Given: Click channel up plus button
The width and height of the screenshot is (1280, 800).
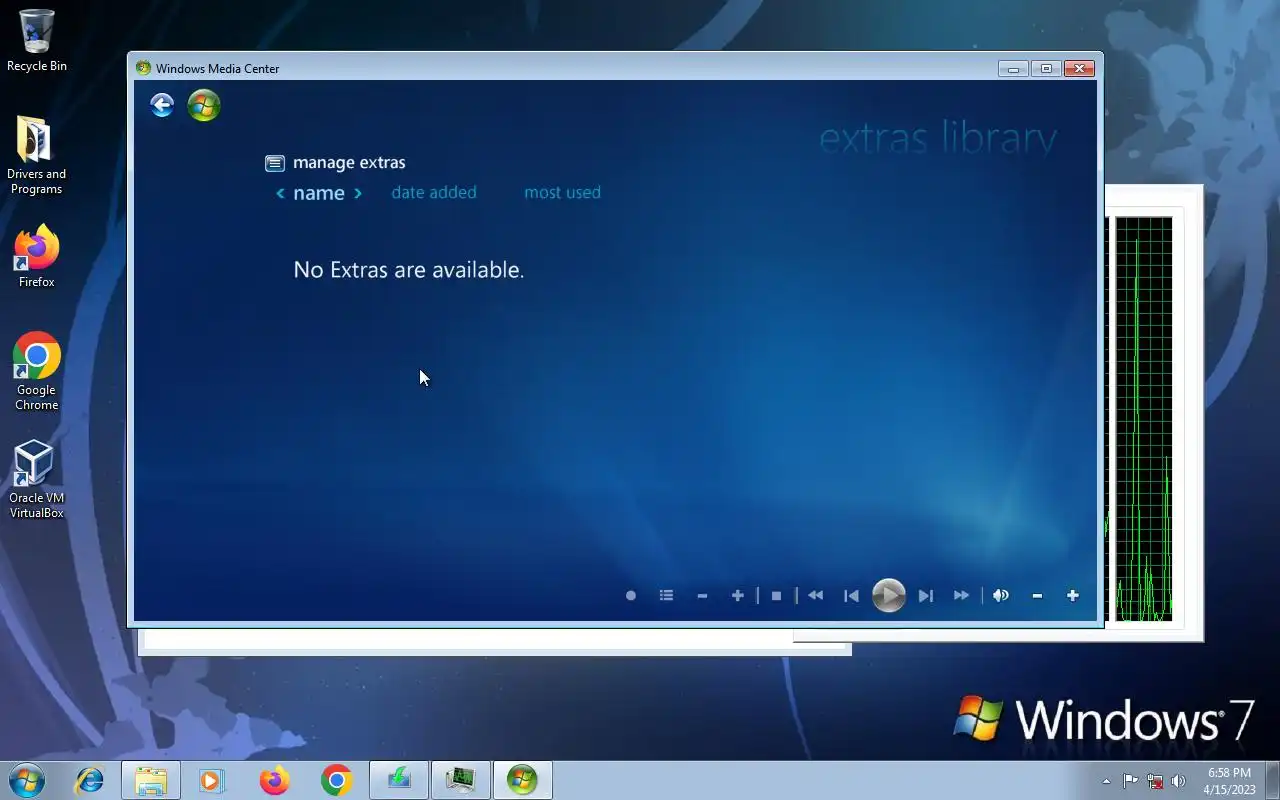Looking at the screenshot, I should [x=737, y=595].
